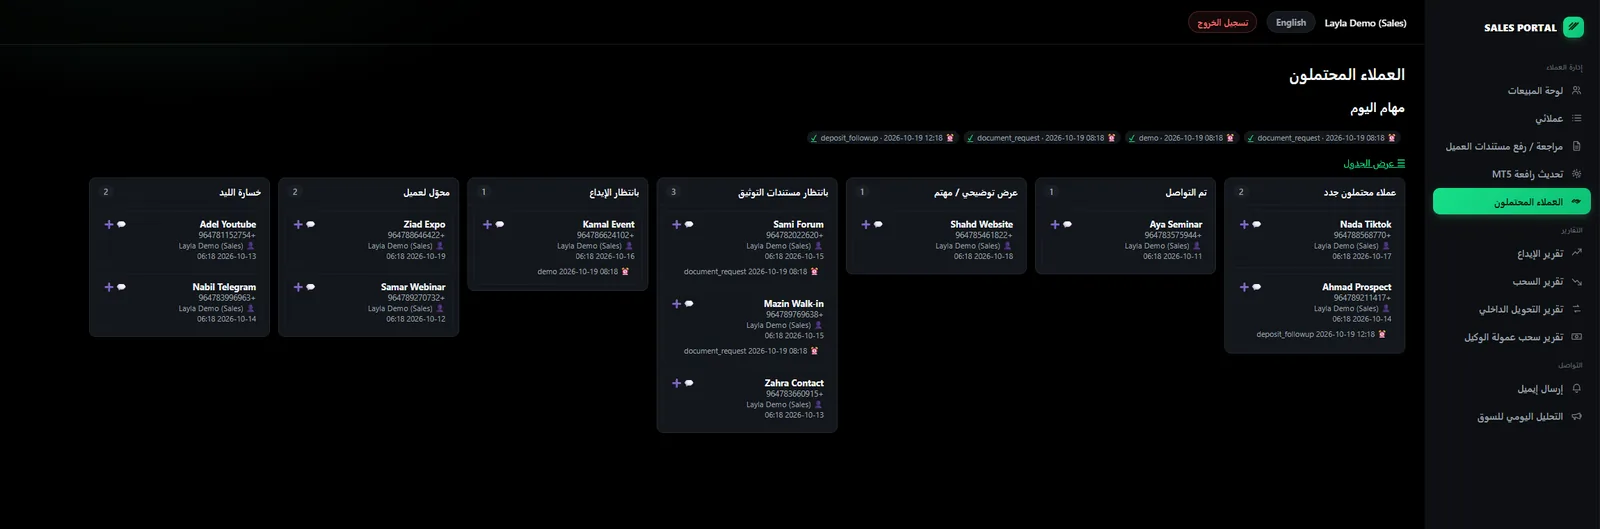Viewport: 1600px width, 529px height.
Task: Open the comment bubble on Kamal Event card
Action: point(500,225)
